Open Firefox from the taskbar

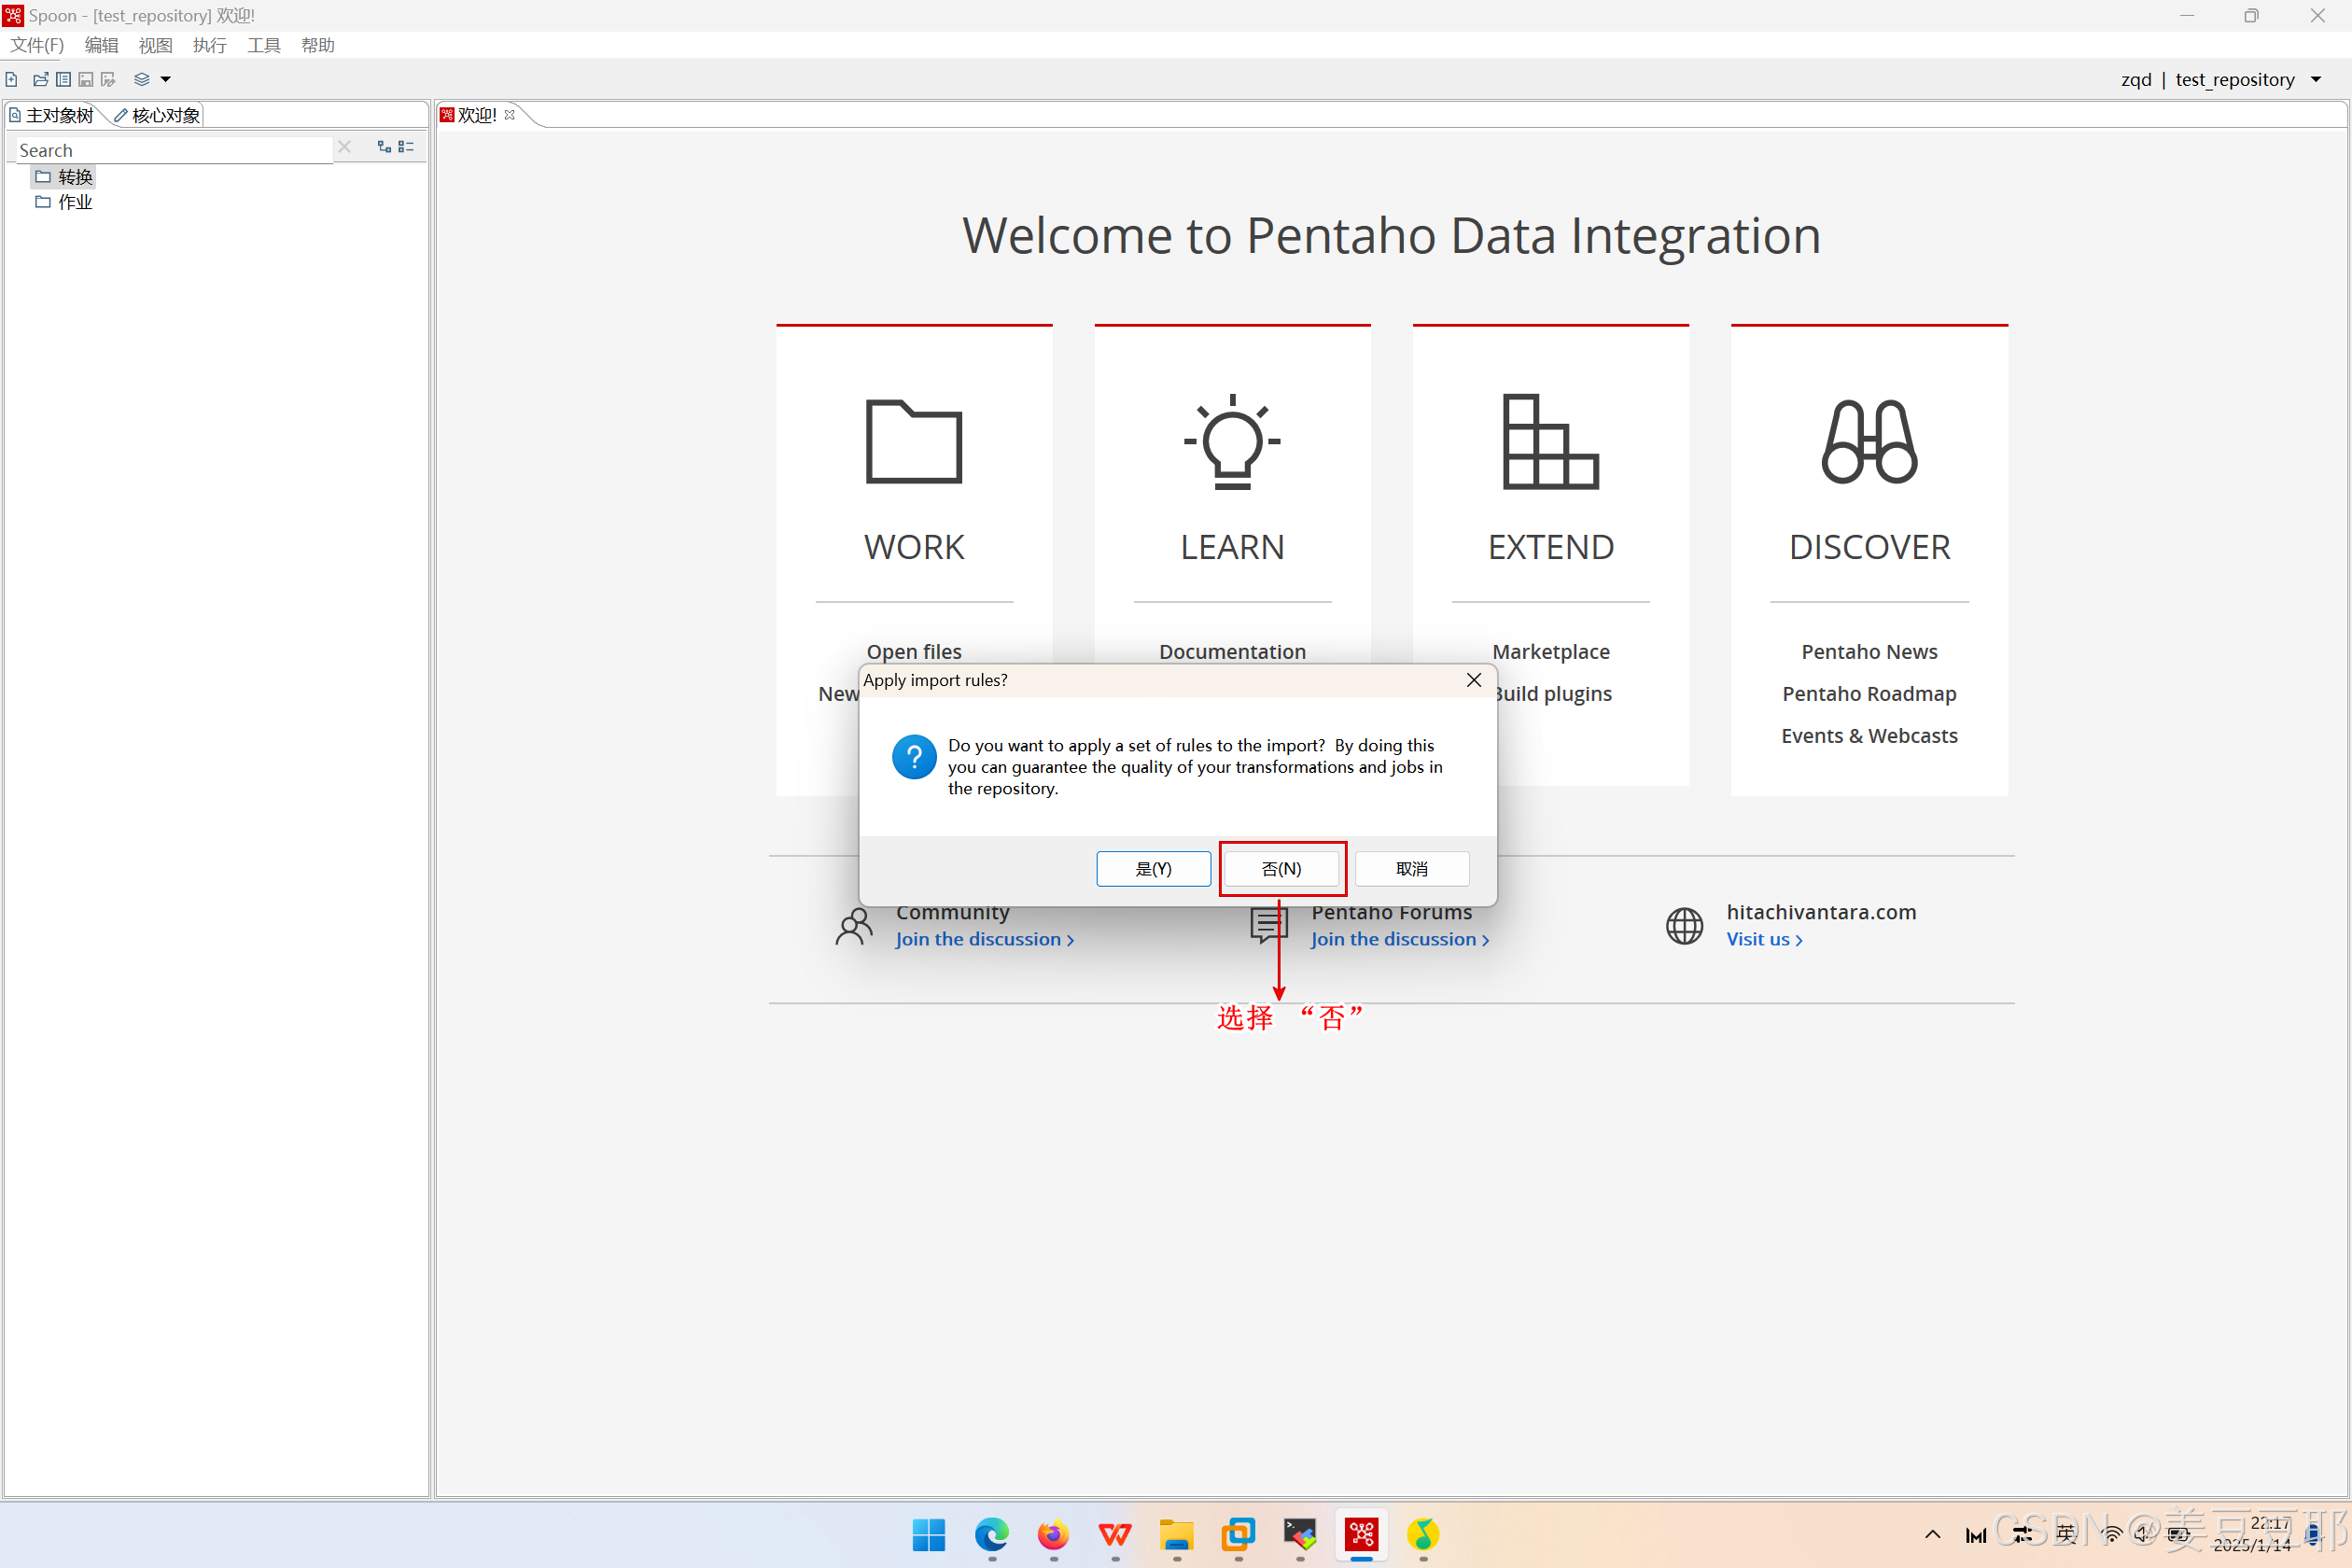pos(1052,1534)
